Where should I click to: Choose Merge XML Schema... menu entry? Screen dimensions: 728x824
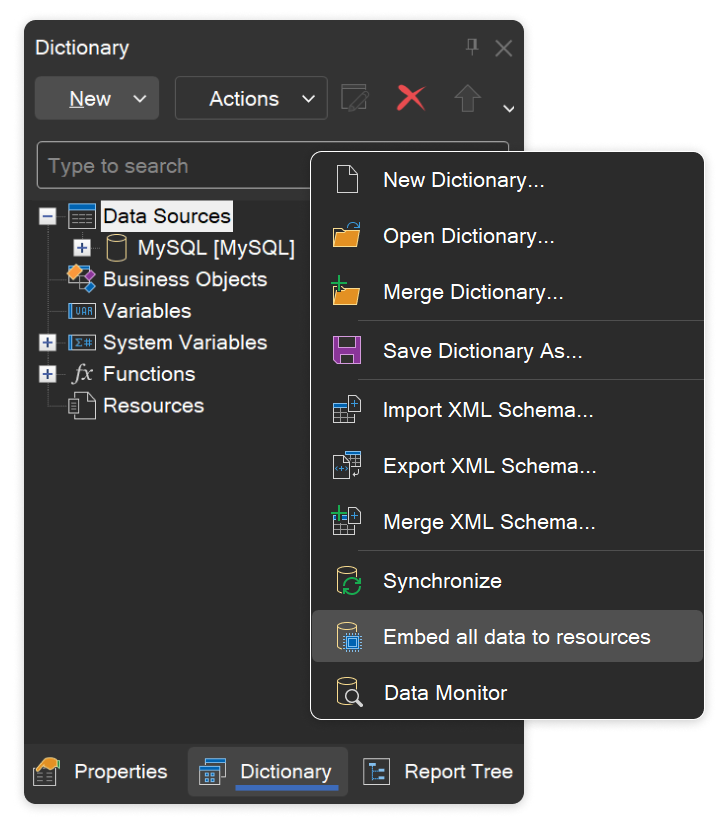(x=507, y=522)
